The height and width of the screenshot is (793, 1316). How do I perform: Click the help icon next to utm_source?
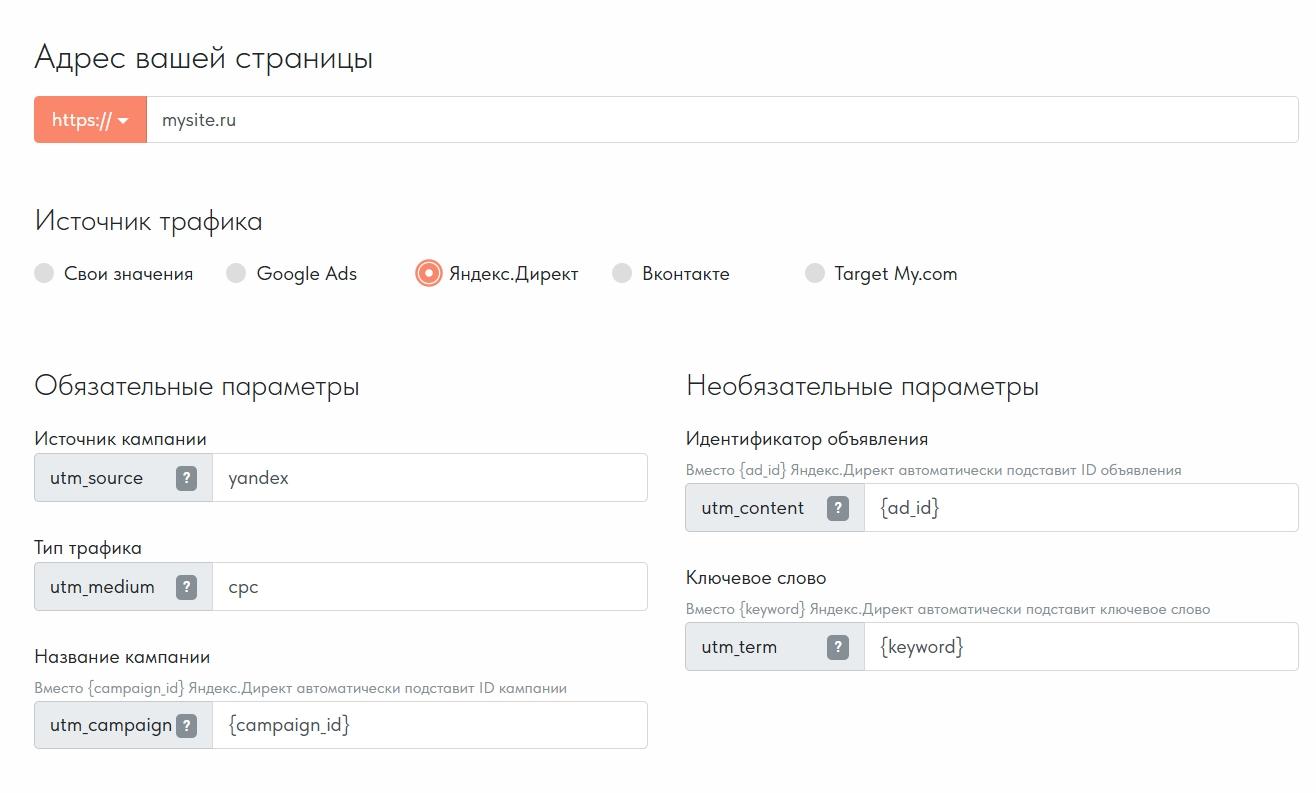[186, 478]
